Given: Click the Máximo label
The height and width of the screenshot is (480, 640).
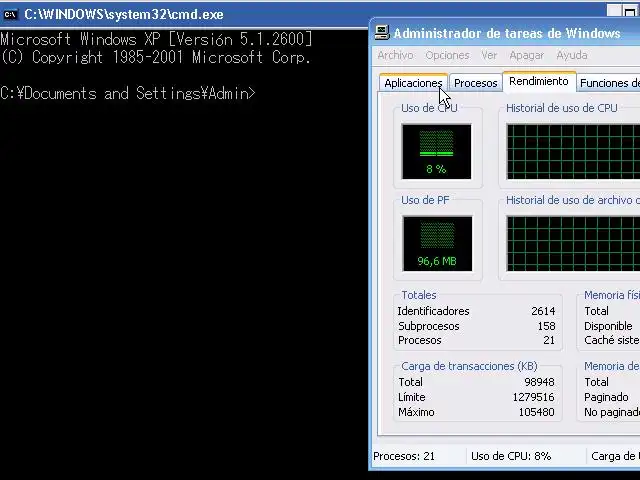Looking at the screenshot, I should pyautogui.click(x=416, y=412).
